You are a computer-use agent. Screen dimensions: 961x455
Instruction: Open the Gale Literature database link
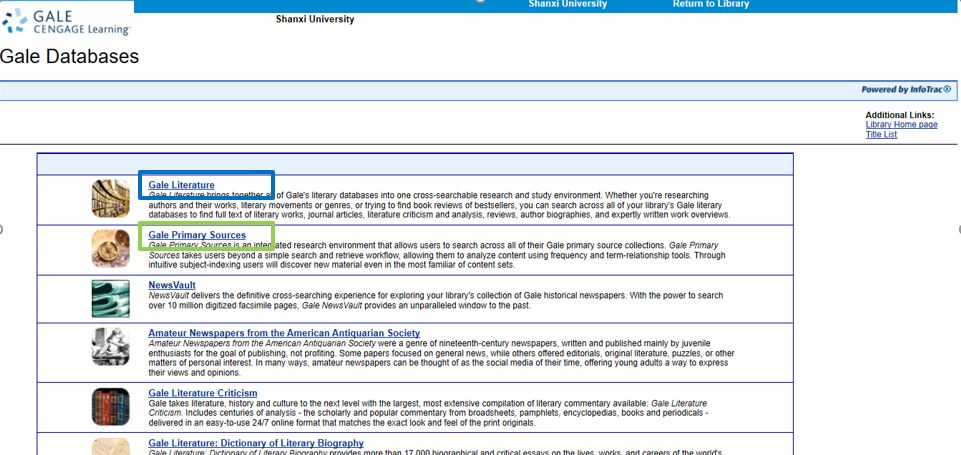[181, 185]
